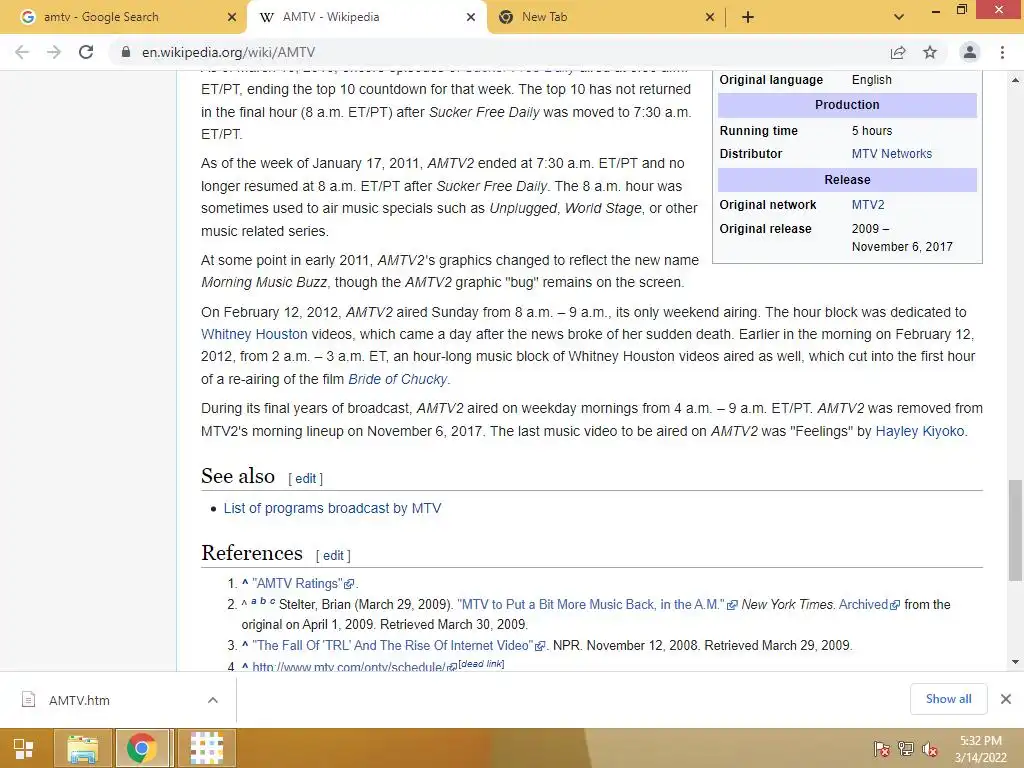The image size is (1024, 768).
Task: Click the Production infobox header
Action: (847, 105)
